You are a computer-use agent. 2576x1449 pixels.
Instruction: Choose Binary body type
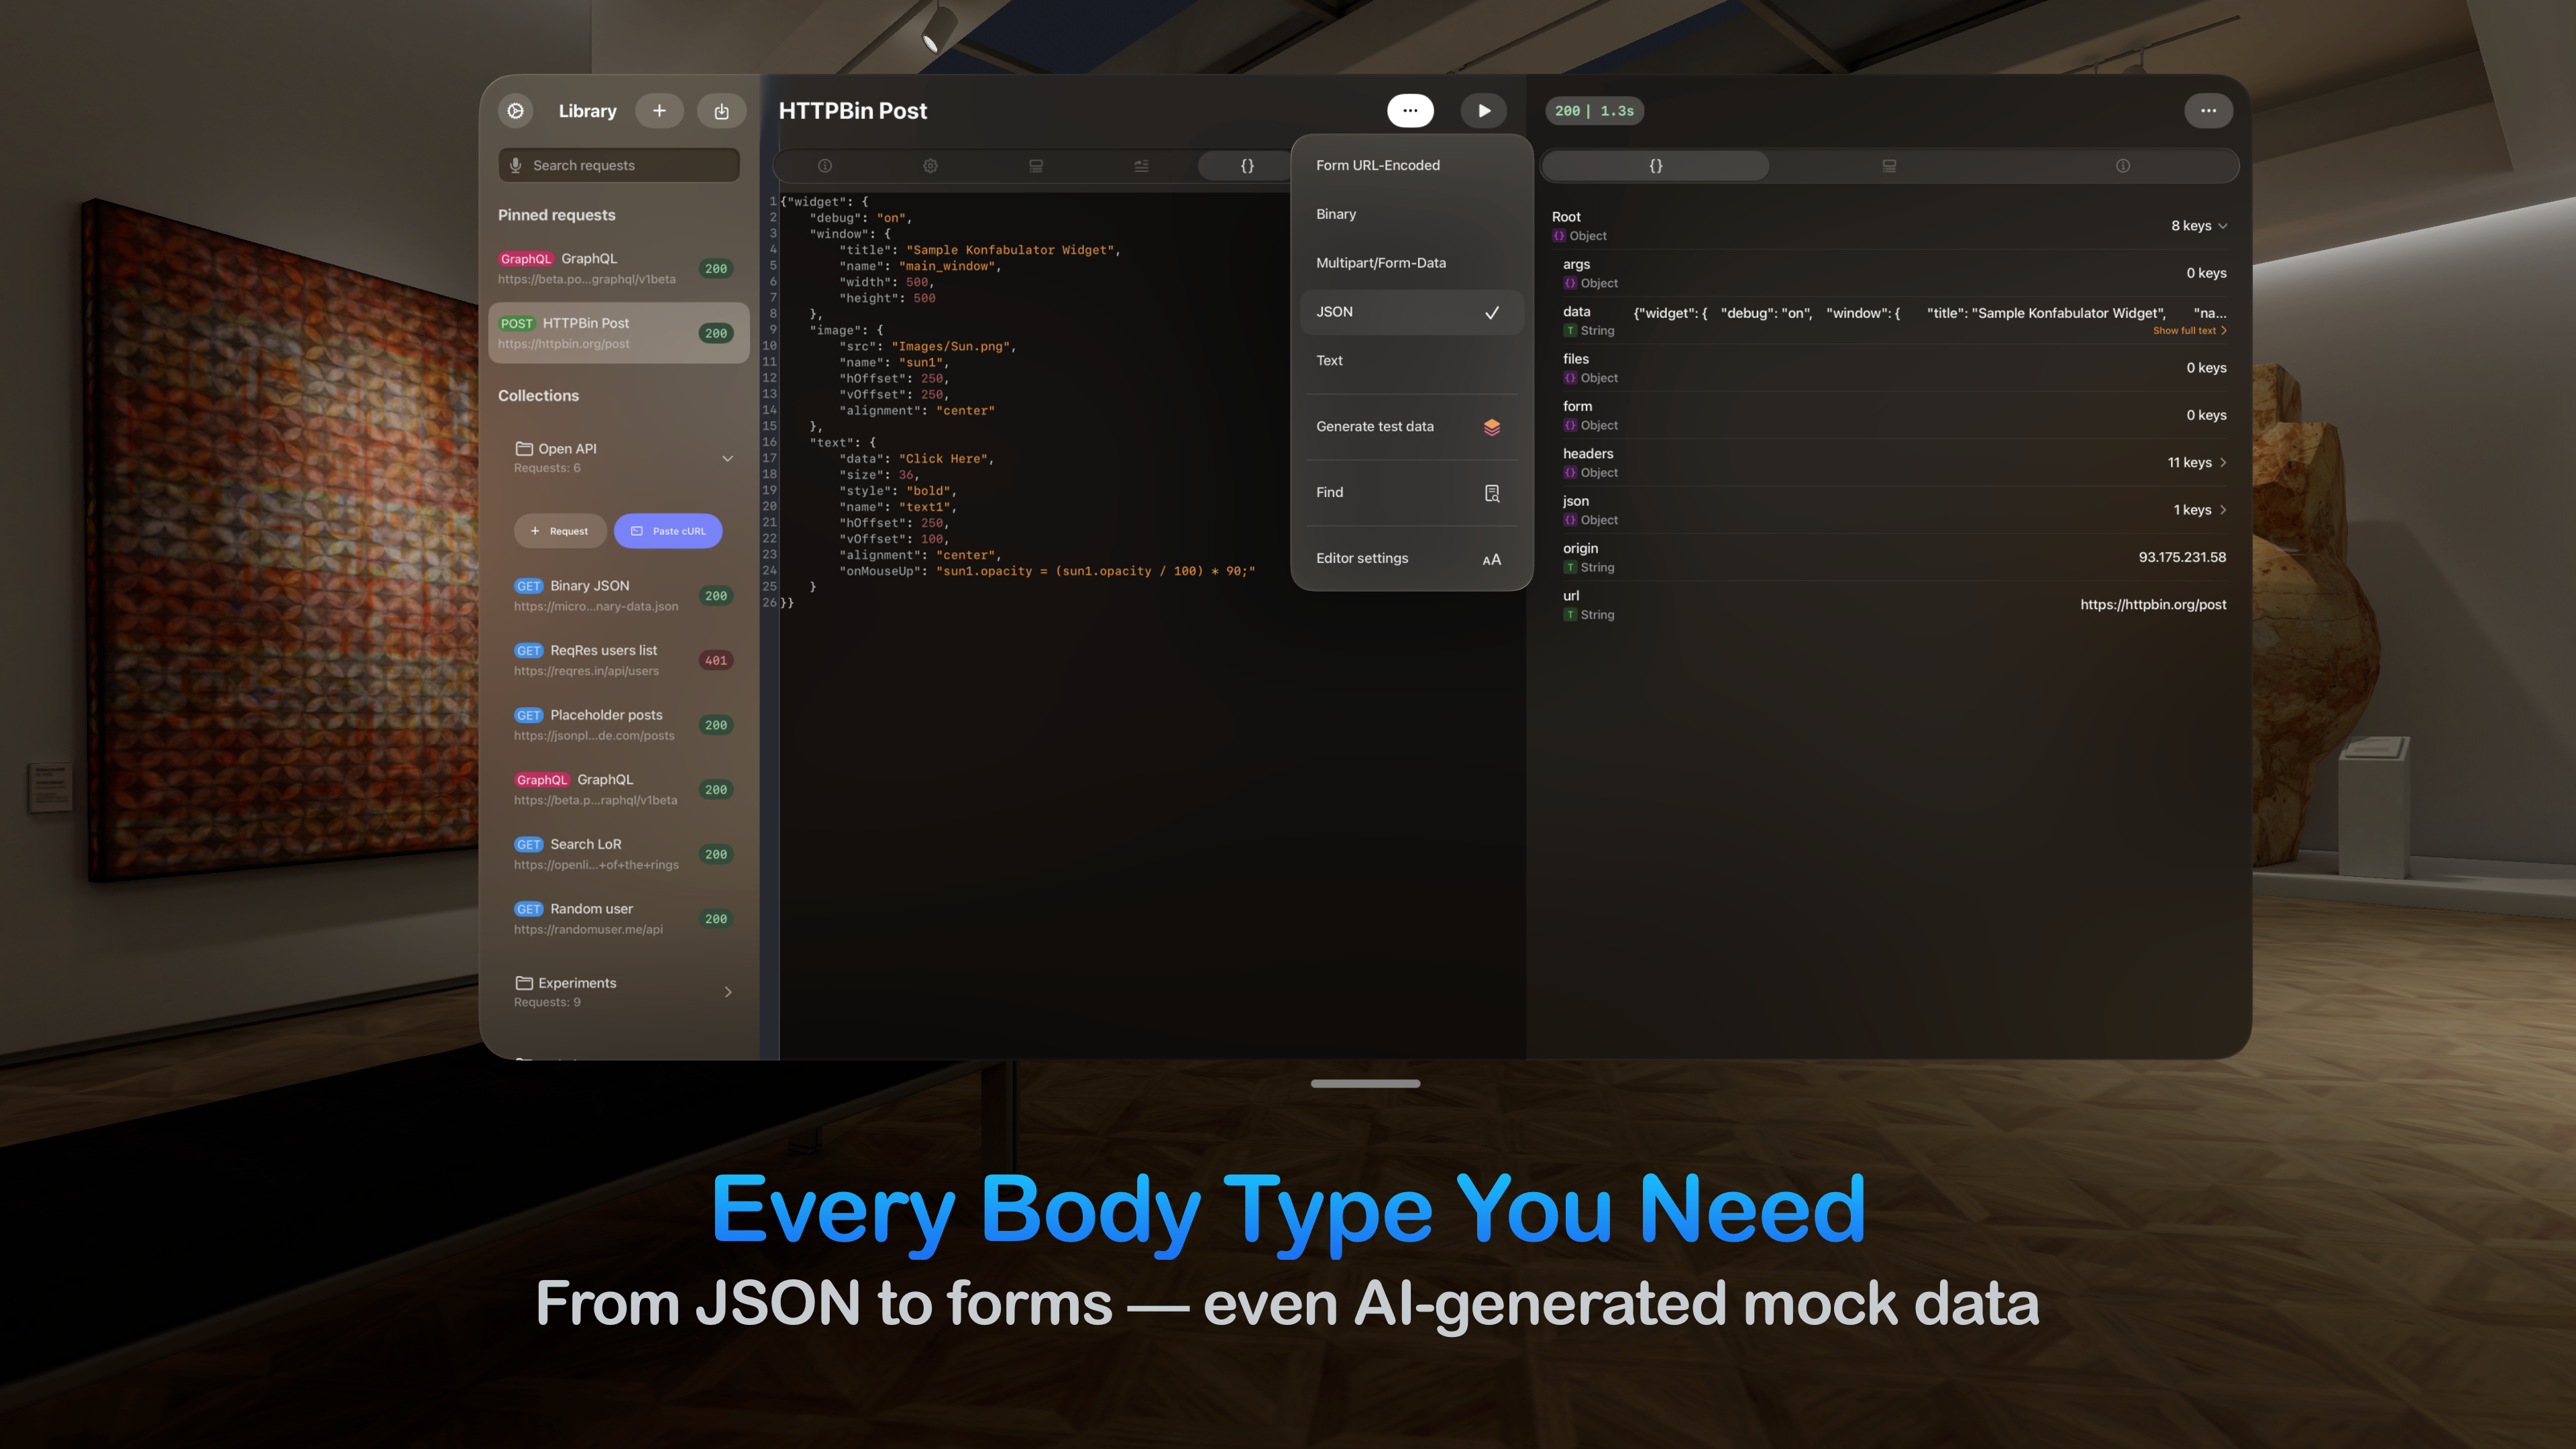tap(1411, 214)
